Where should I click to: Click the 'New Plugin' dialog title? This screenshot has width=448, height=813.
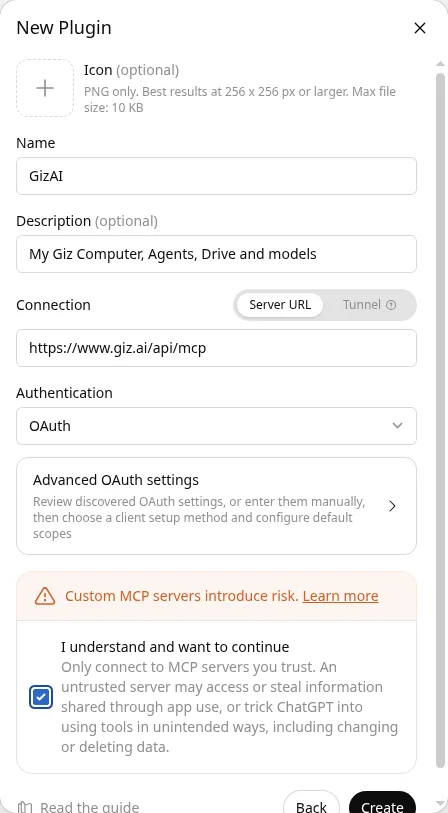pyautogui.click(x=64, y=28)
